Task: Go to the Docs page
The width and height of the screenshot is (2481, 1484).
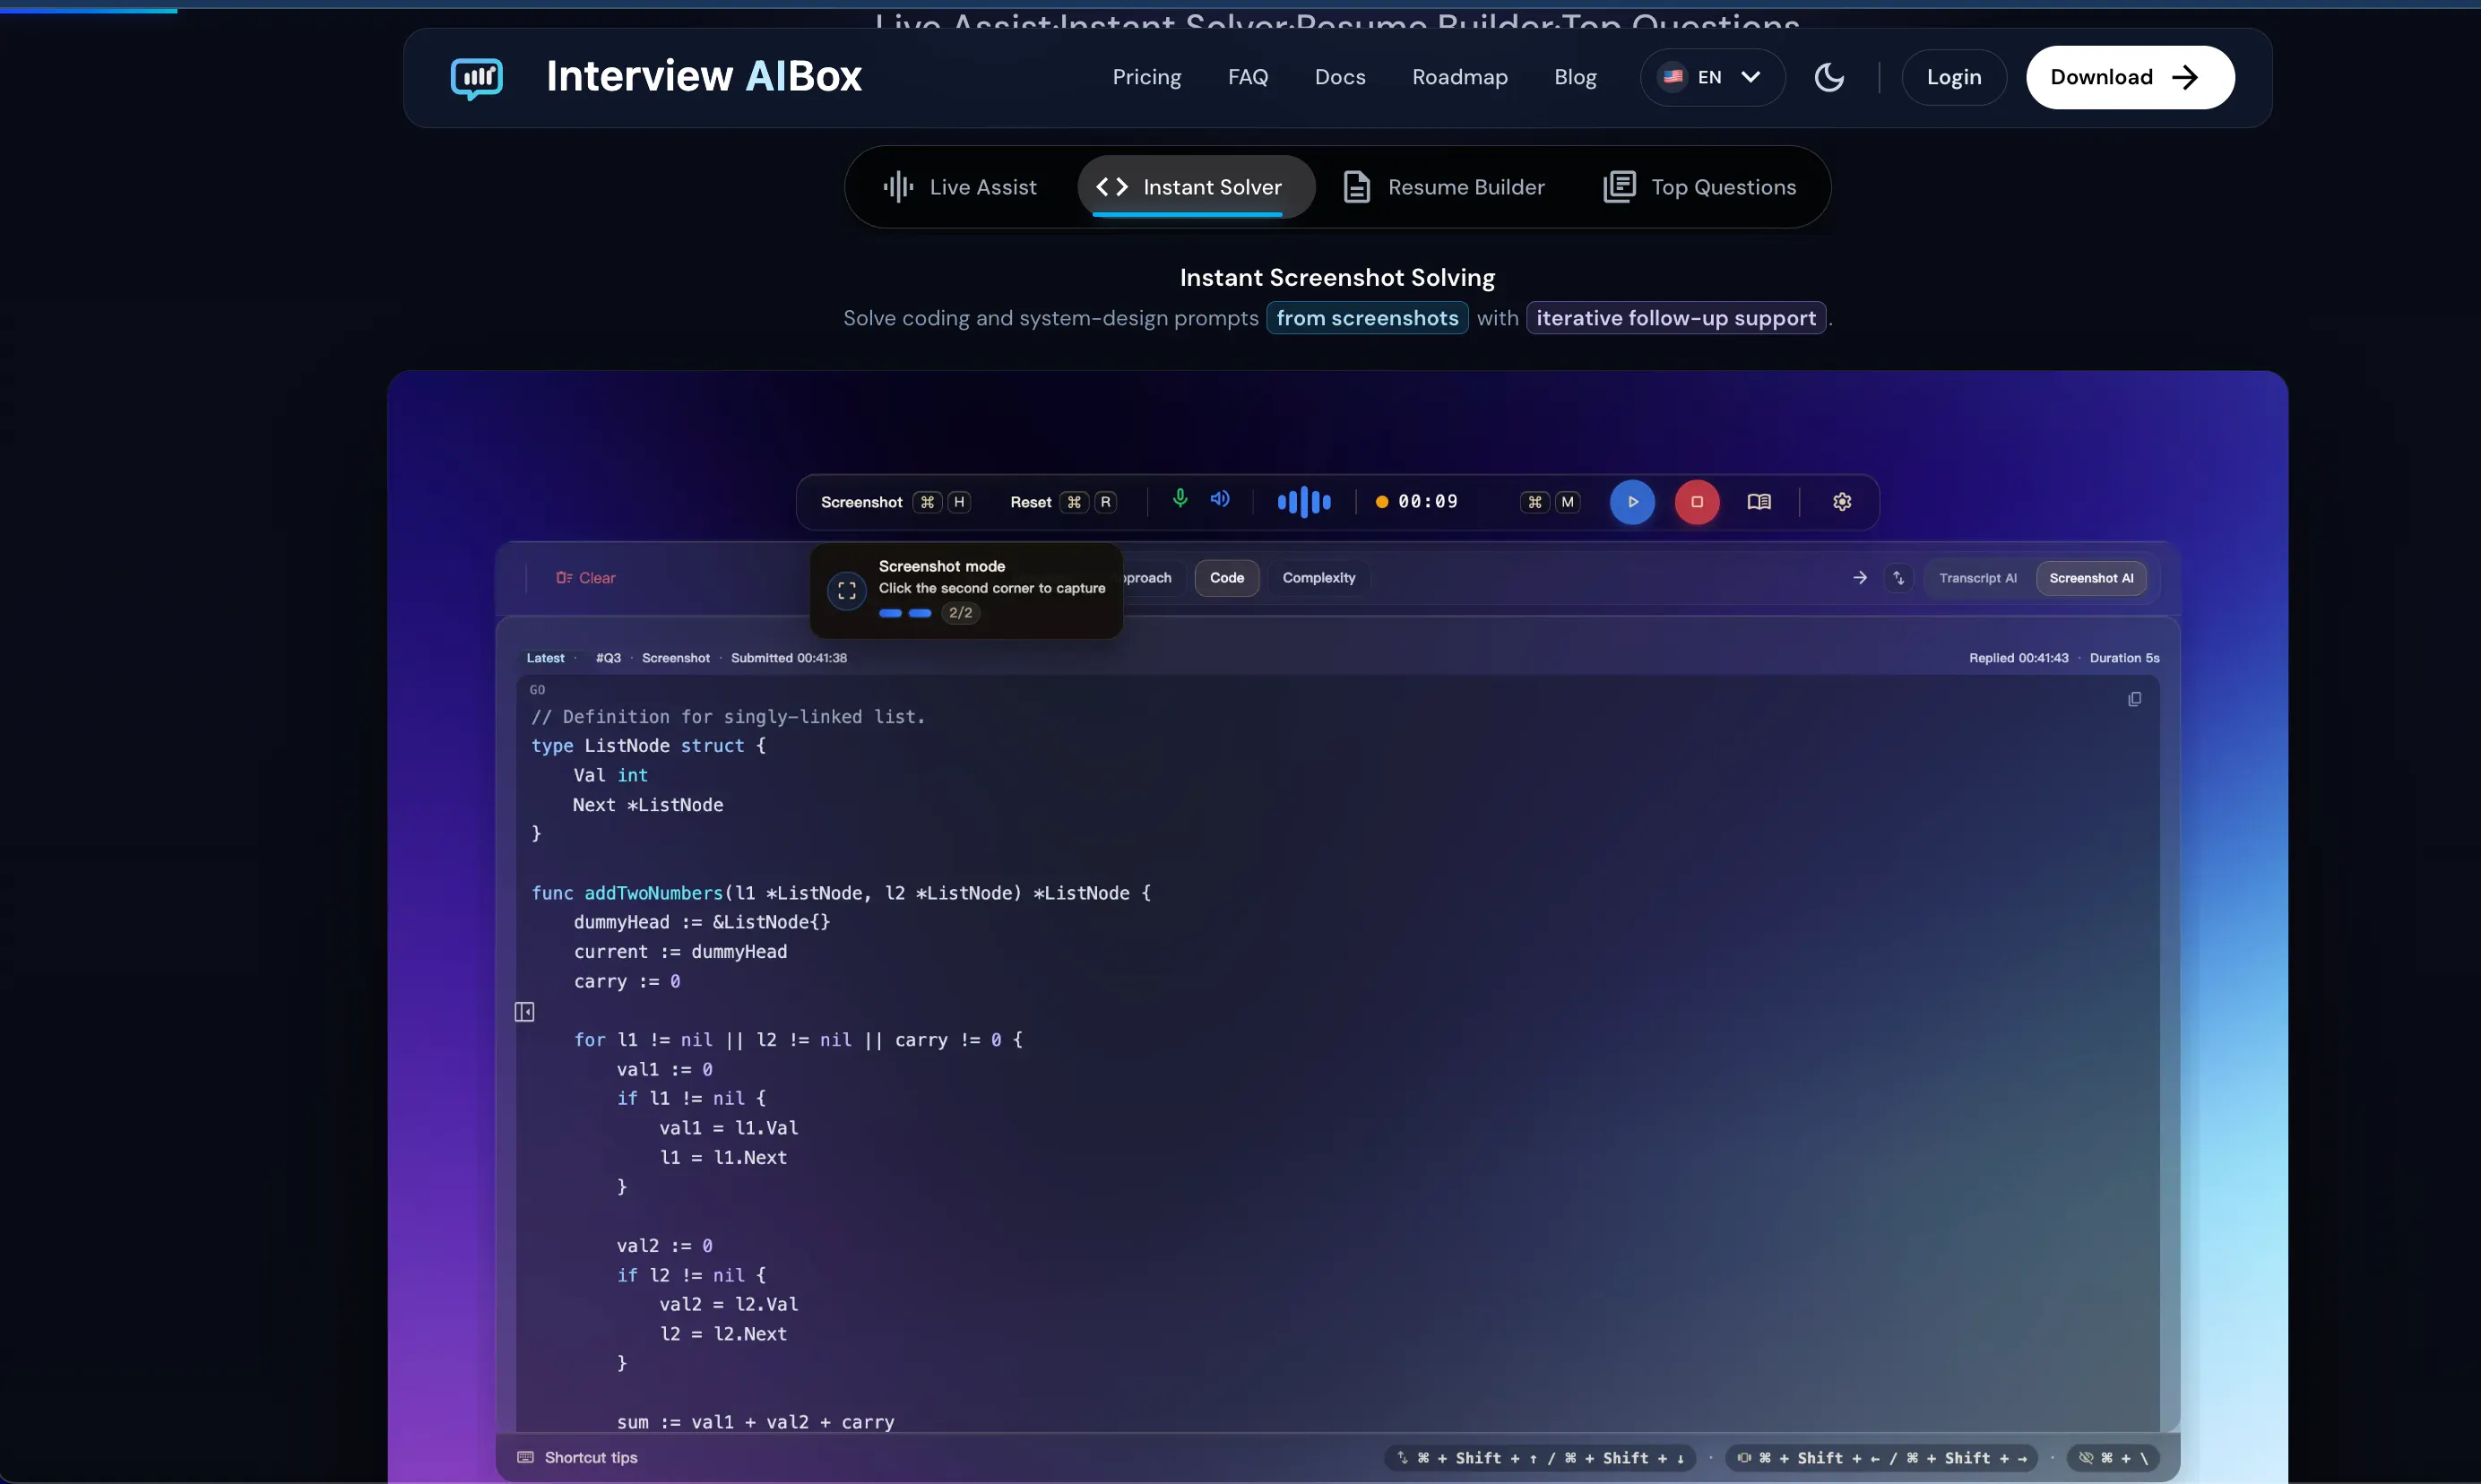Action: 1339,77
